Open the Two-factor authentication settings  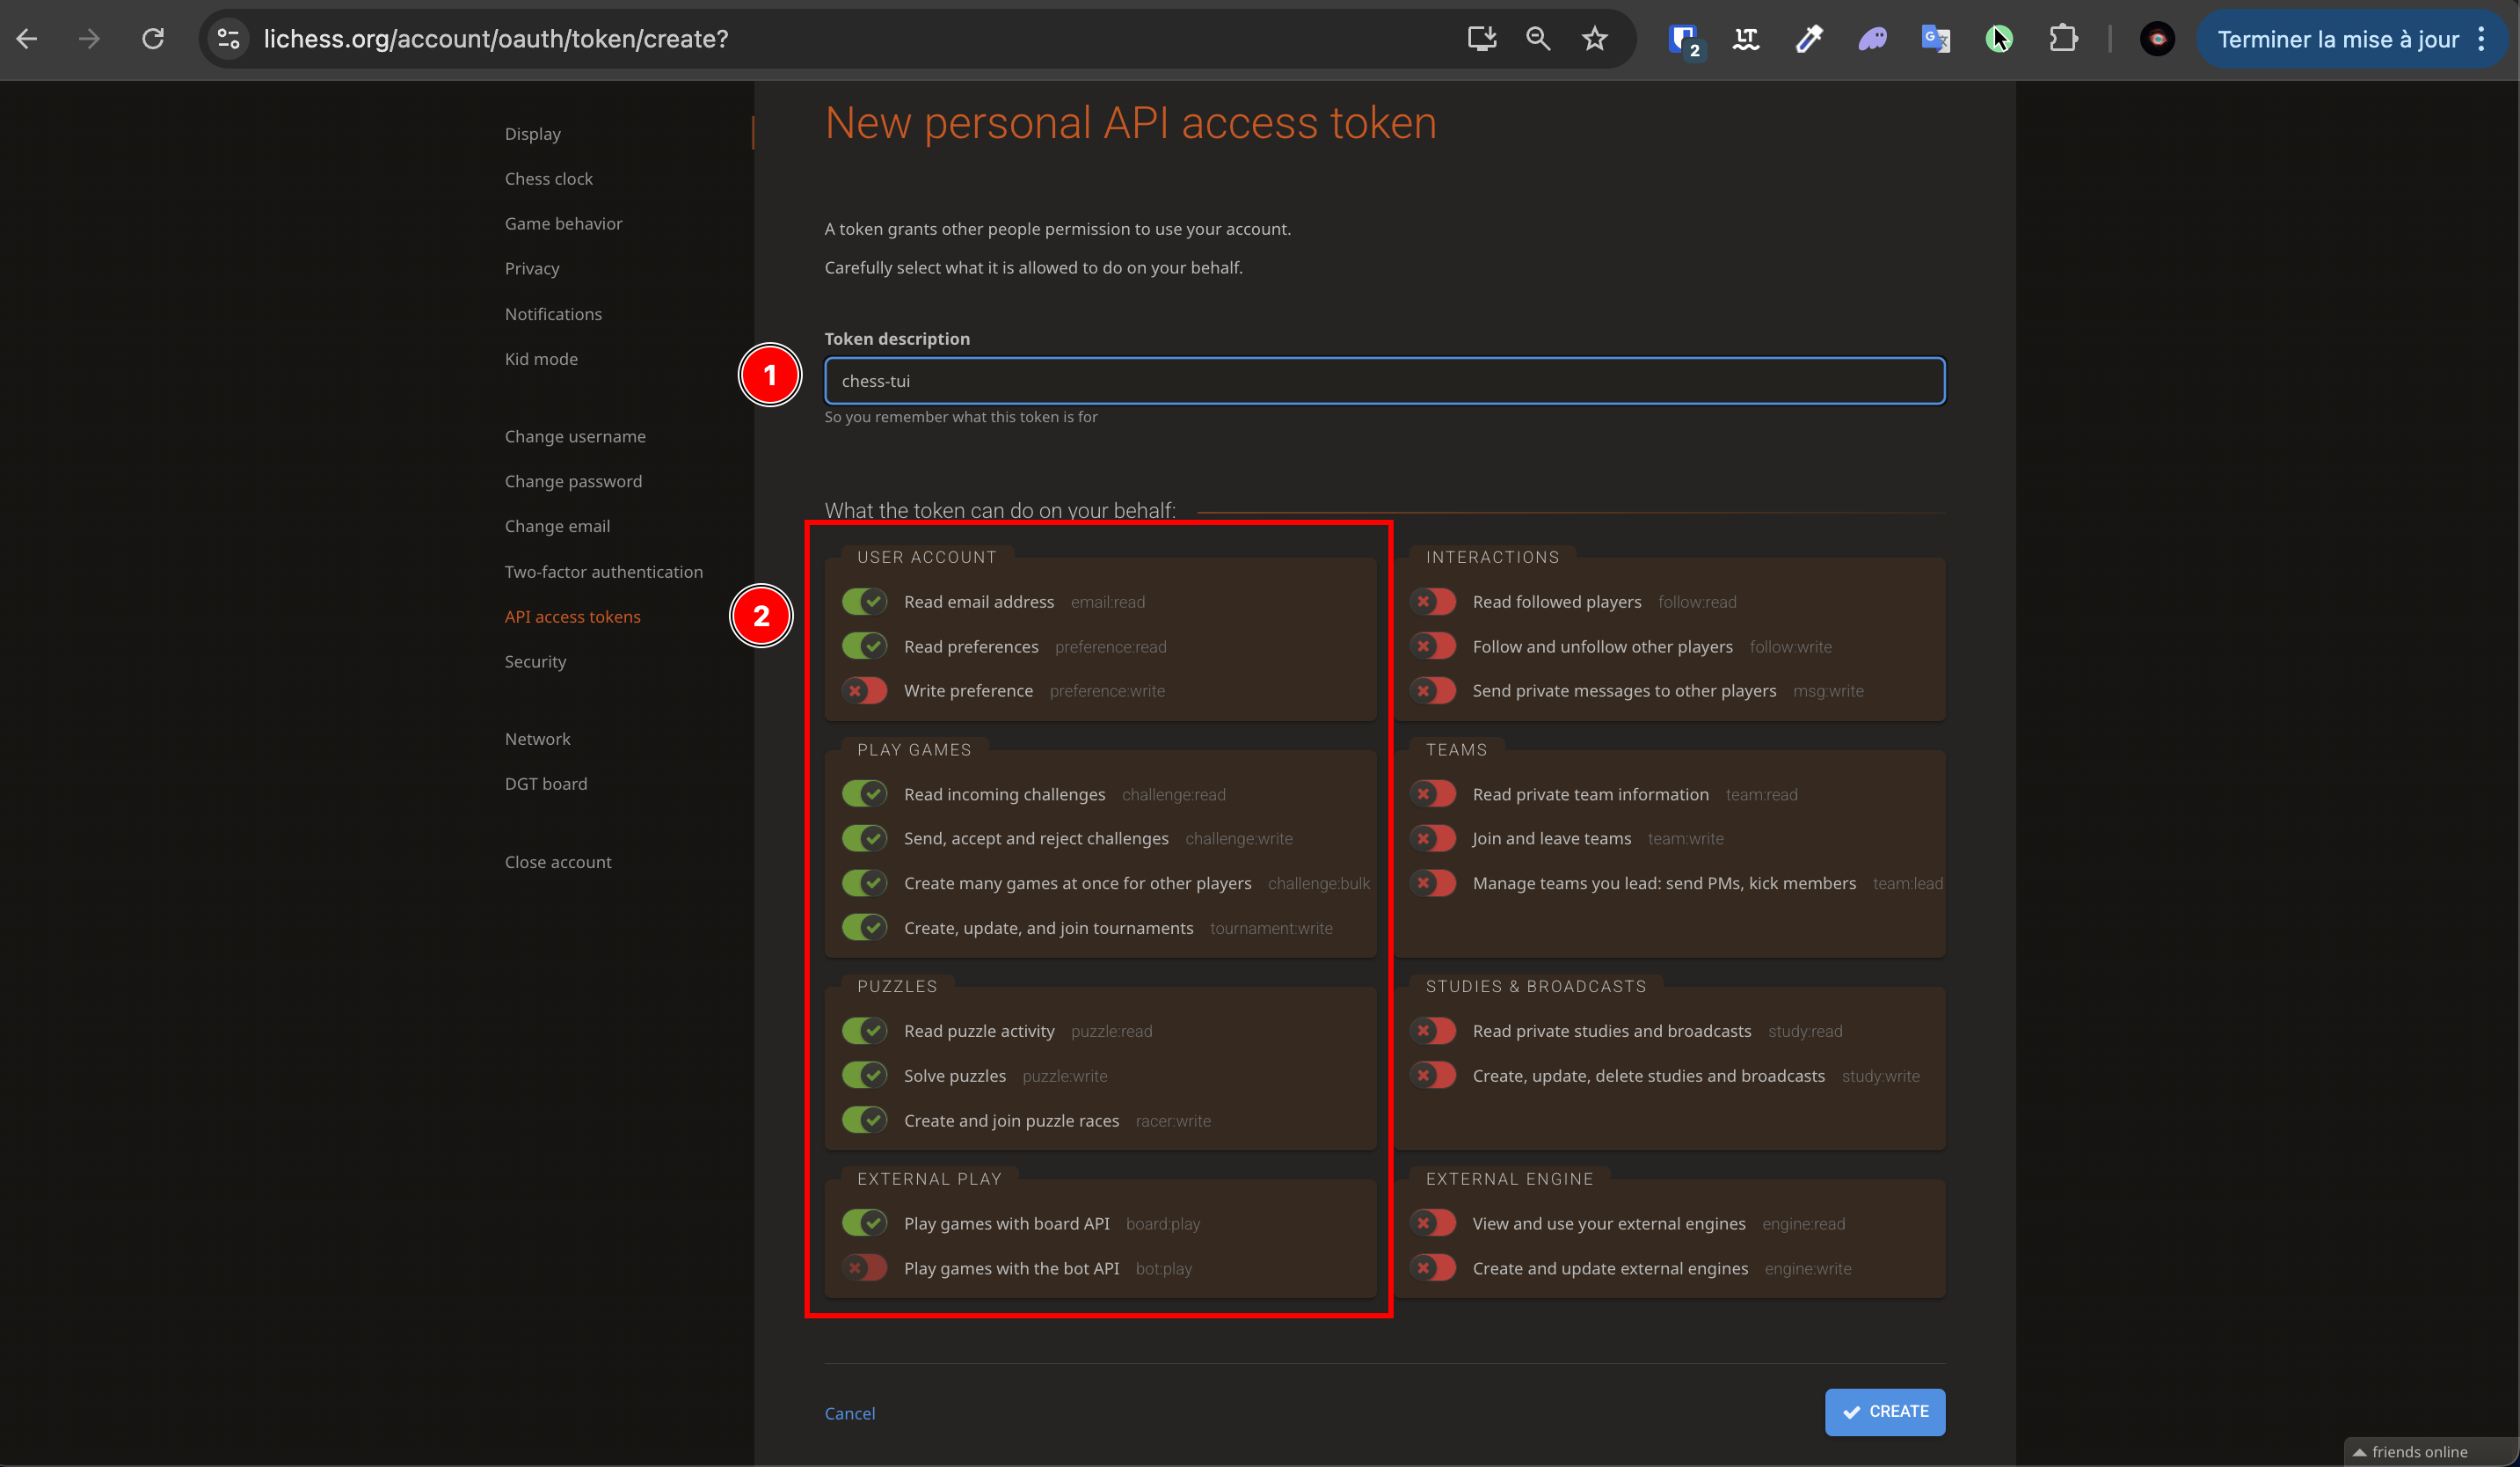(603, 571)
